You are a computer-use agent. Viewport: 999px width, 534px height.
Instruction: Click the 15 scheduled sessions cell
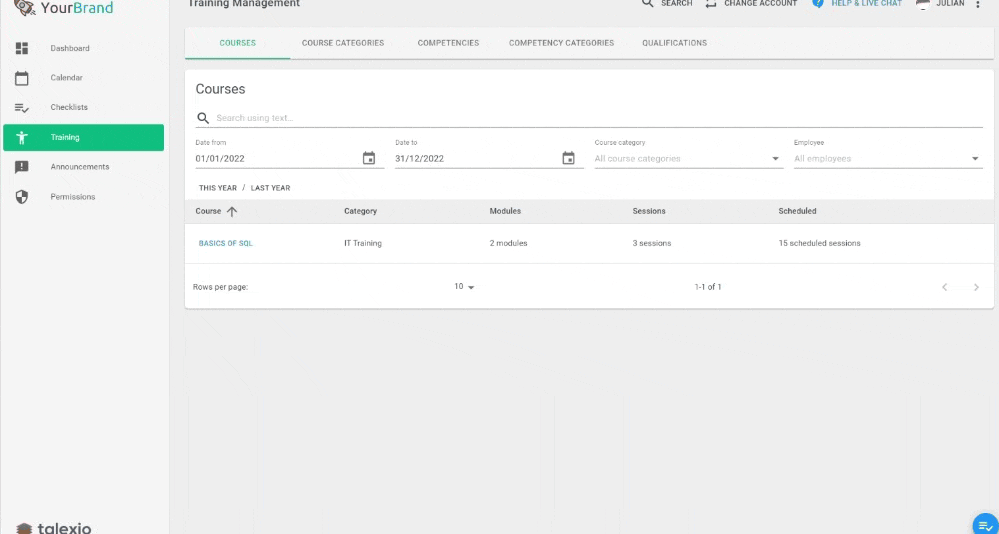pos(819,243)
